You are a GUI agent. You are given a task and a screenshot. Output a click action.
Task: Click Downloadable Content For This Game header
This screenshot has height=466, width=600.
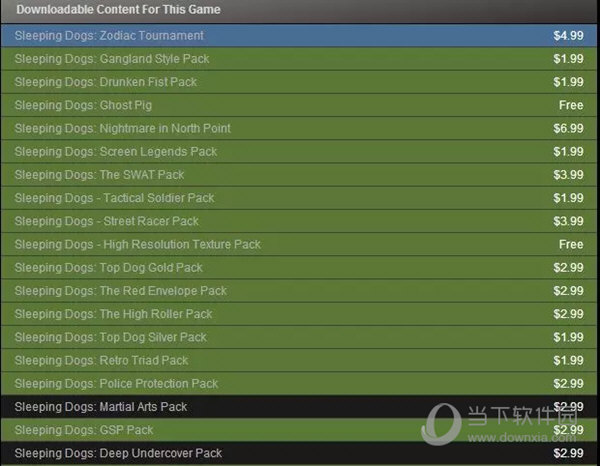pos(118,10)
